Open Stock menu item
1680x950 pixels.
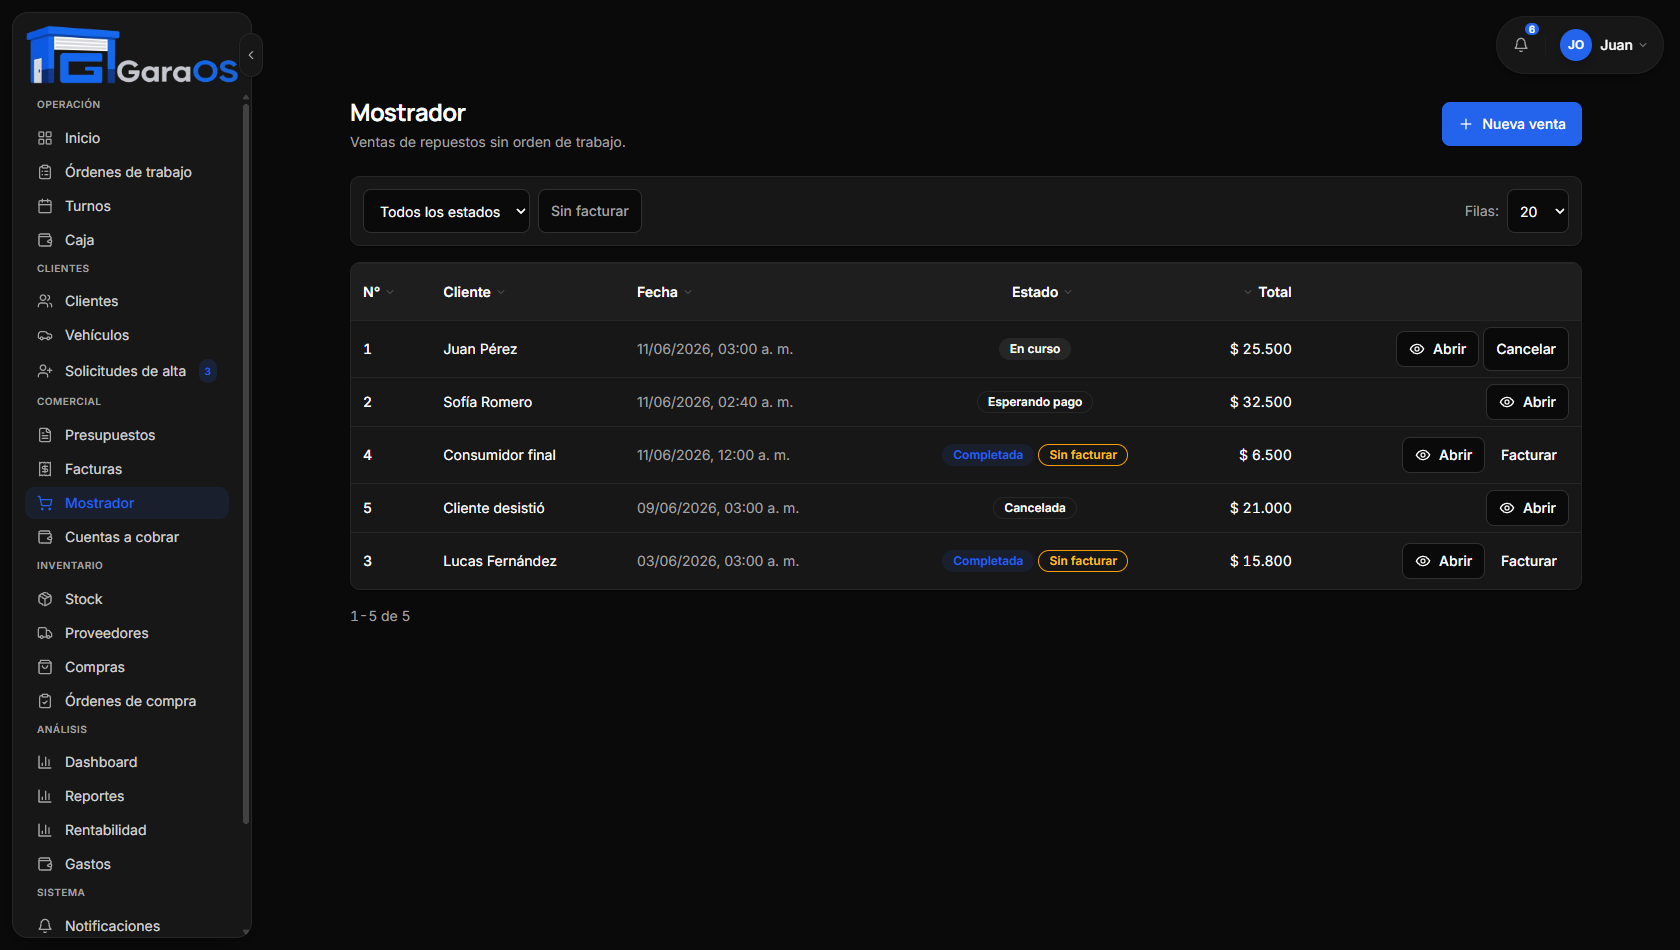(127, 599)
